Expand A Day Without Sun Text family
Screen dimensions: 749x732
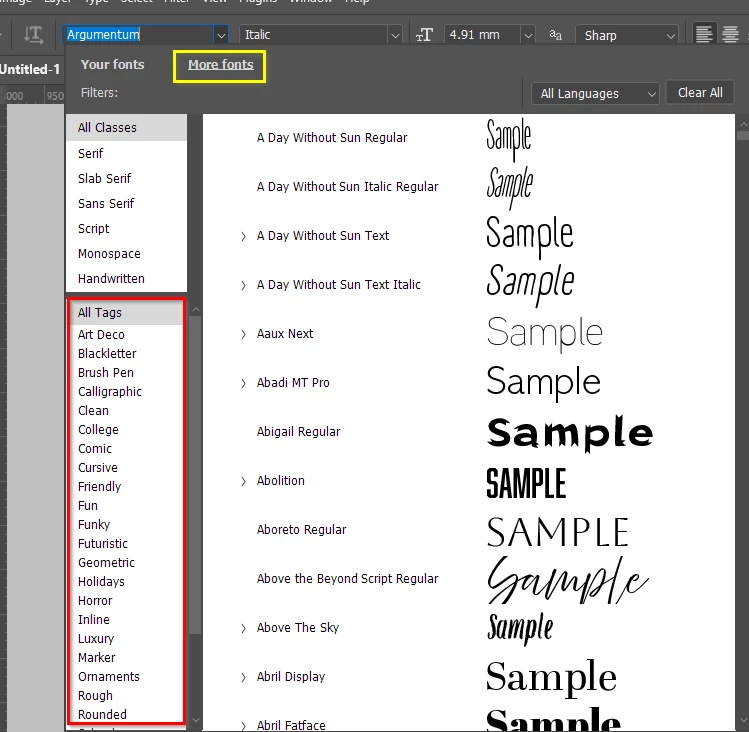[x=243, y=237]
